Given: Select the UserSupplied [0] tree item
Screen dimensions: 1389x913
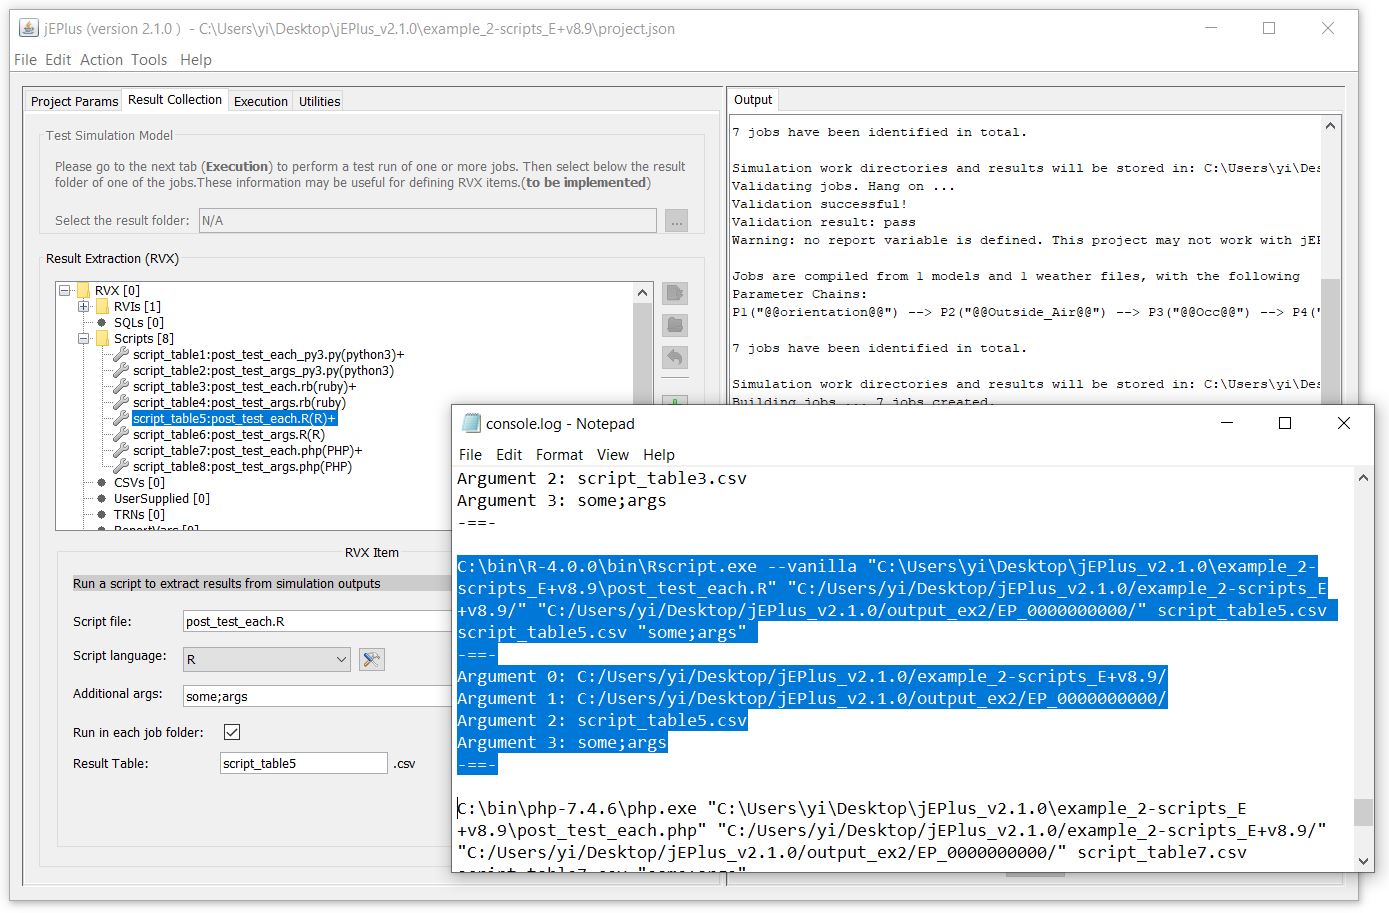Looking at the screenshot, I should click(162, 499).
